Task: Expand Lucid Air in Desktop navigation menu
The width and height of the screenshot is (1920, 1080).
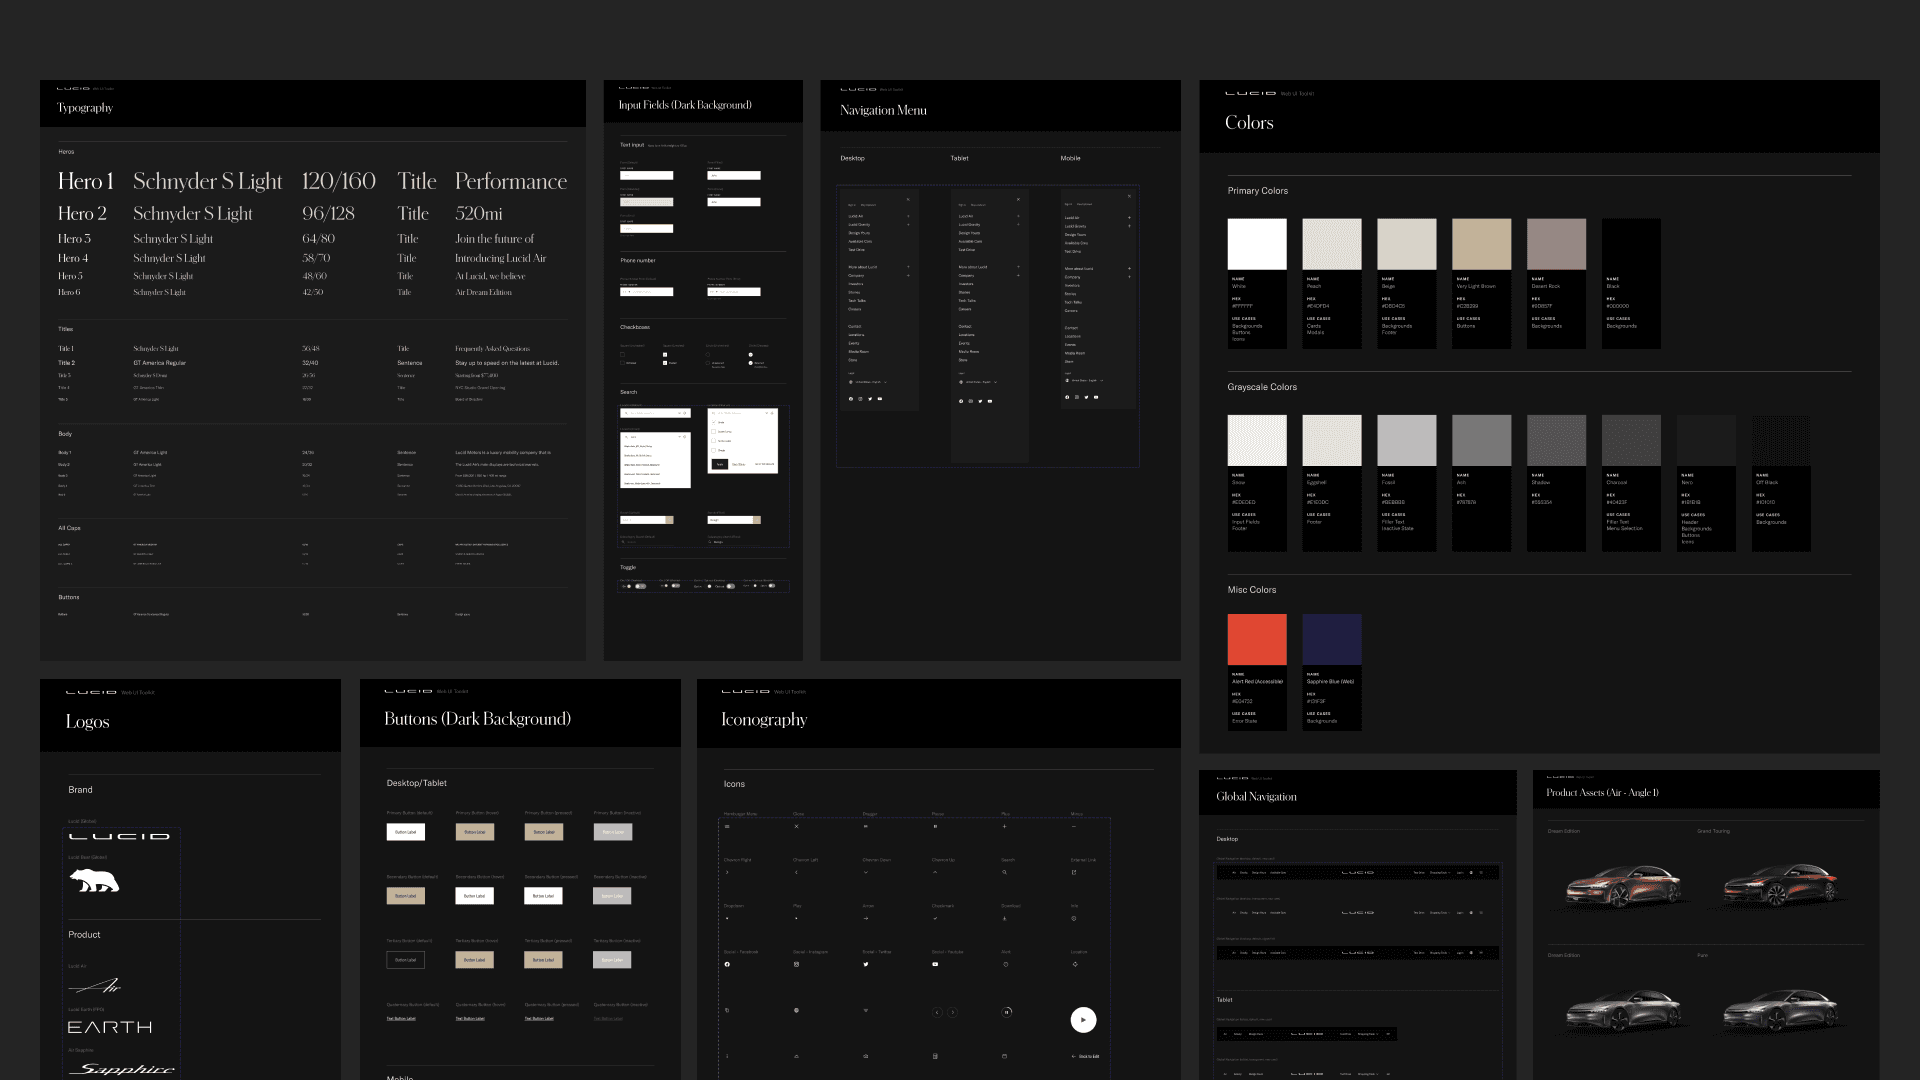Action: pos(908,216)
